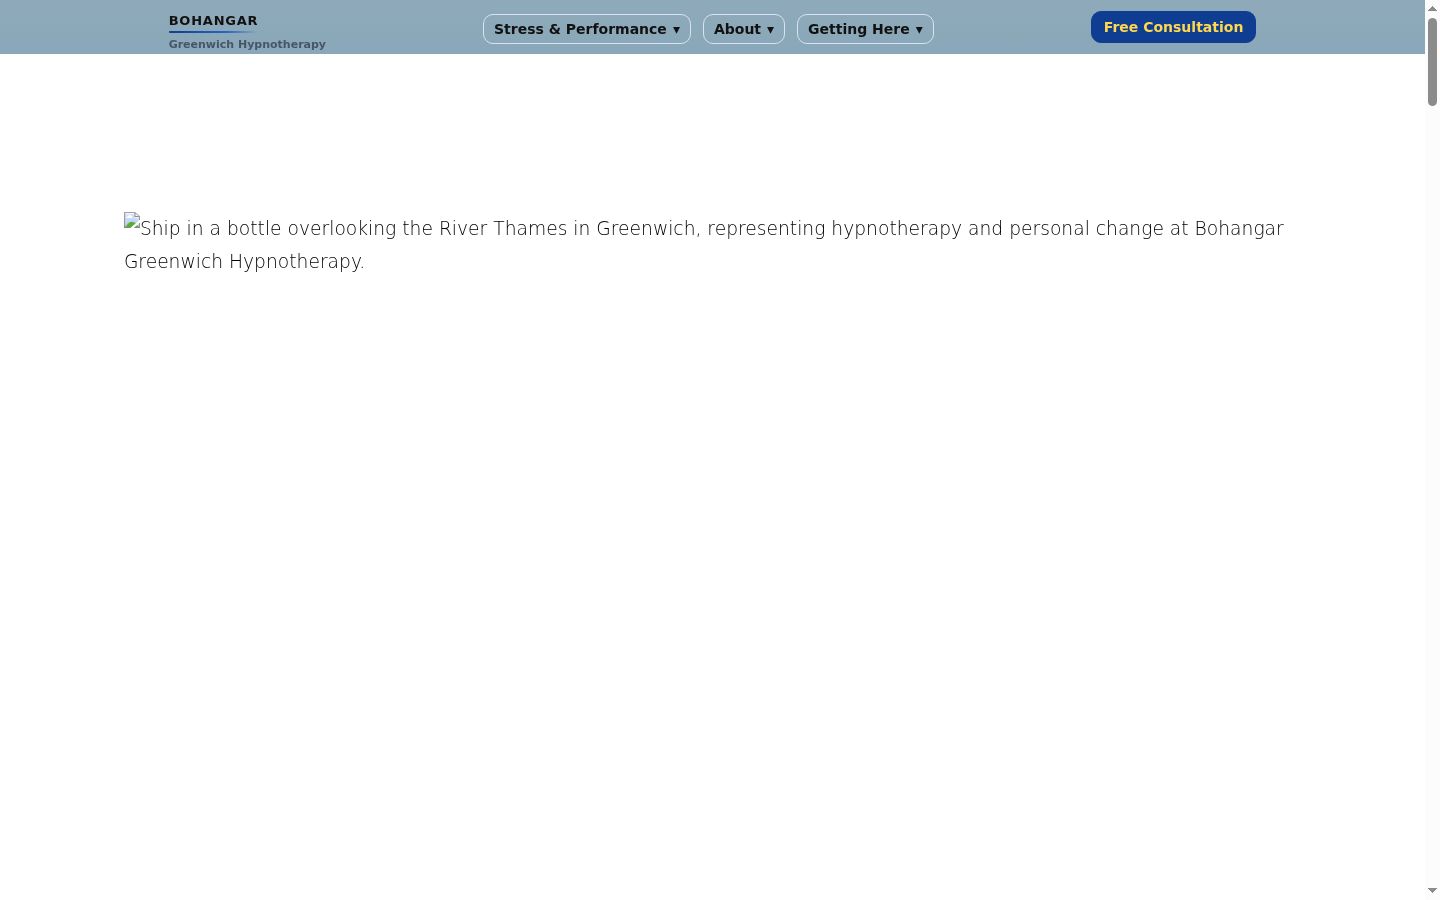Screen dimensions: 1440x900
Task: Click the vertical scrollbar thumb
Action: click(1432, 61)
